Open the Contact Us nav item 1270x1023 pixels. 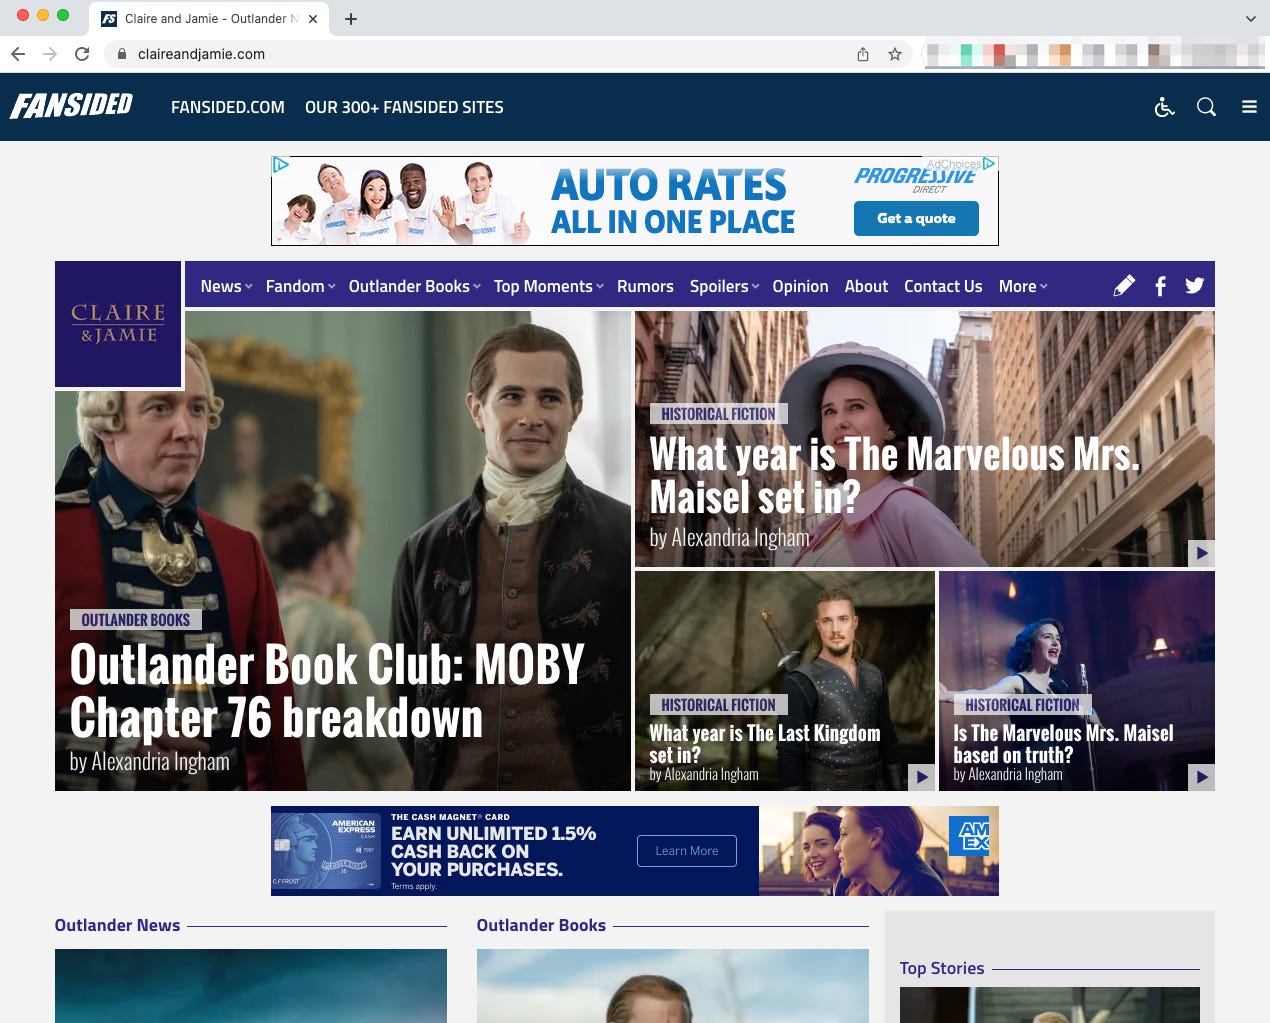[943, 286]
